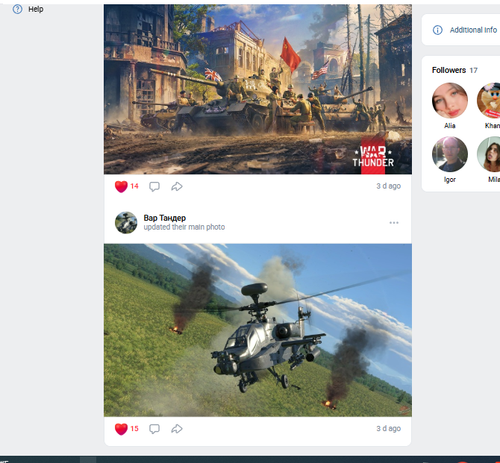Share the post with 14 likes
Image resolution: width=500 pixels, height=463 pixels.
tap(177, 186)
